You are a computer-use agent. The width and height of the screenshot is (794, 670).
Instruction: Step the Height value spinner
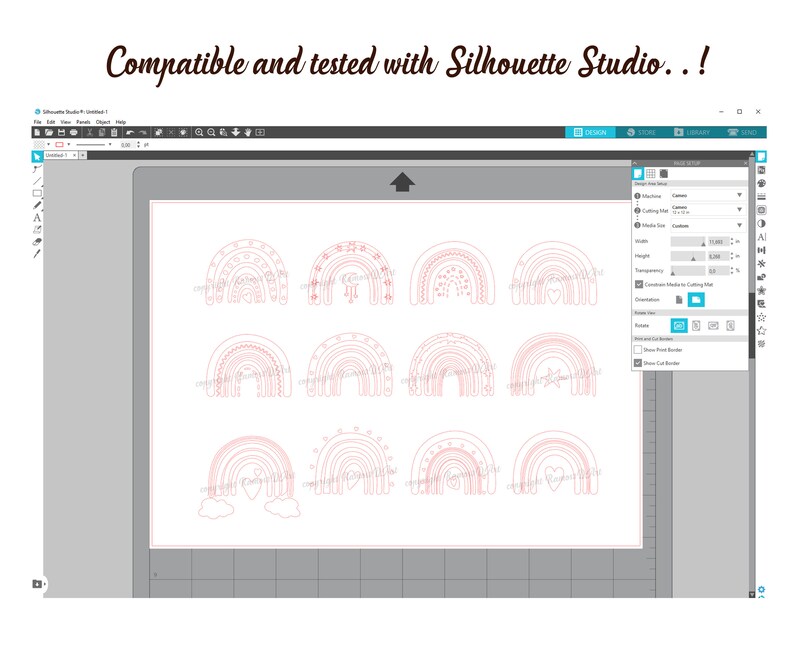coord(732,256)
